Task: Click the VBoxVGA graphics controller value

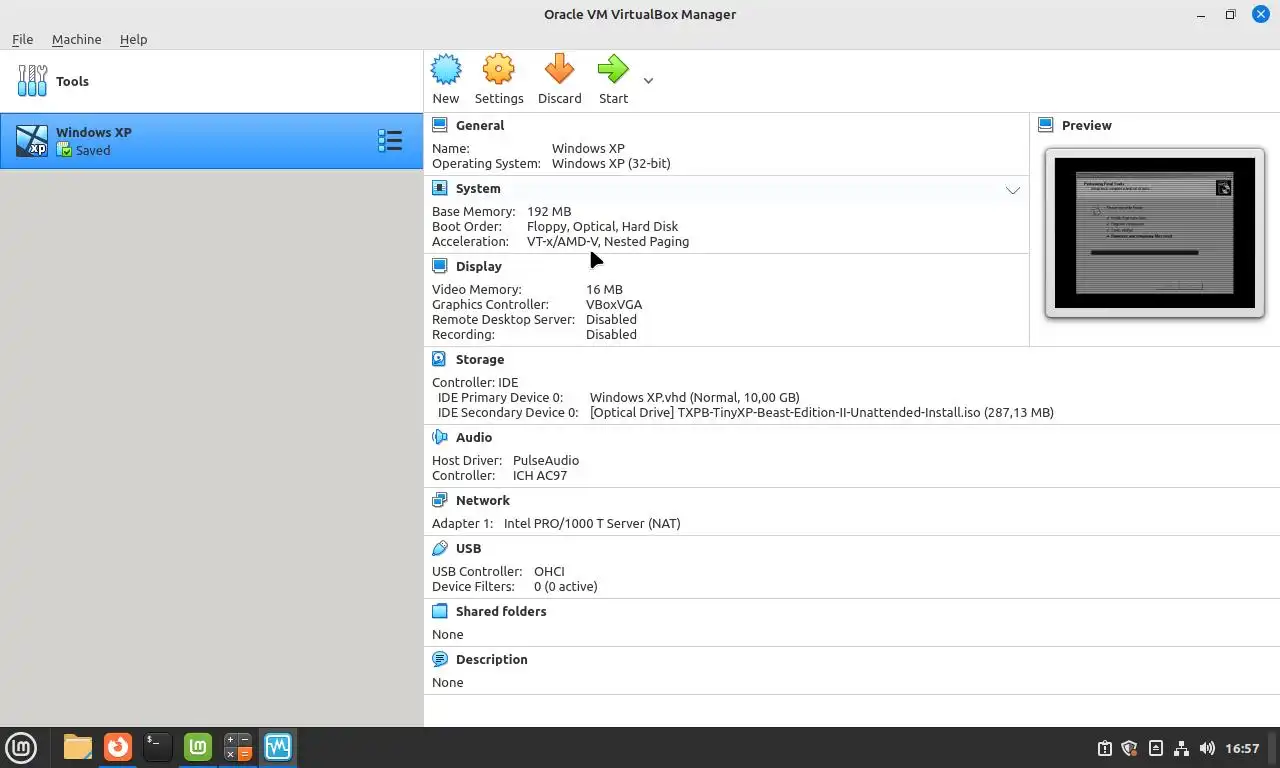Action: (x=614, y=304)
